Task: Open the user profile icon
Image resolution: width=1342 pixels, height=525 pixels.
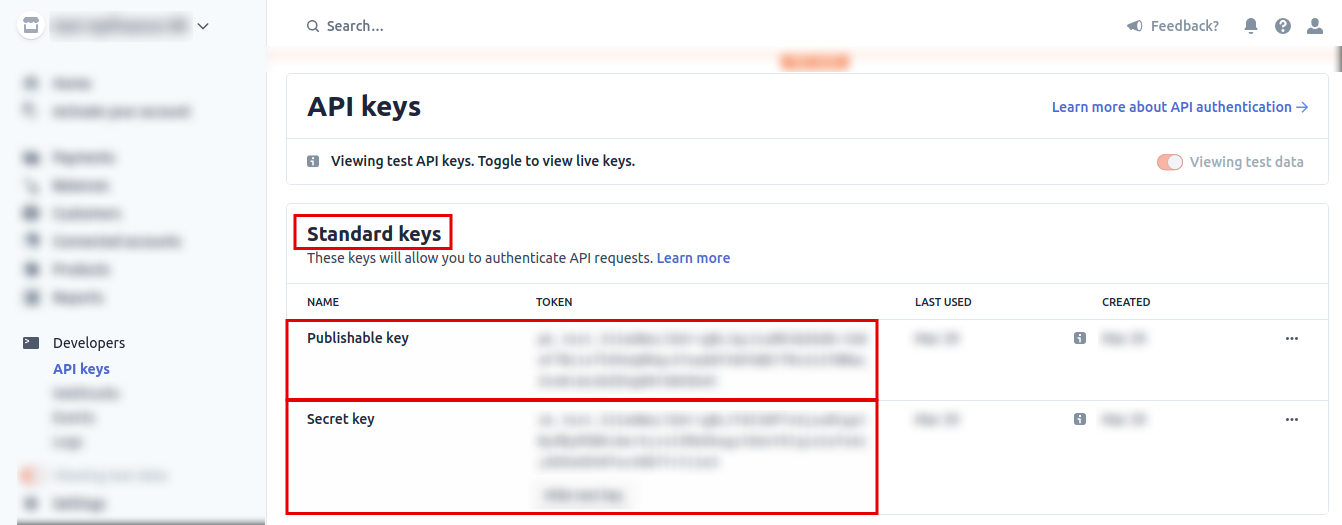Action: pos(1315,26)
